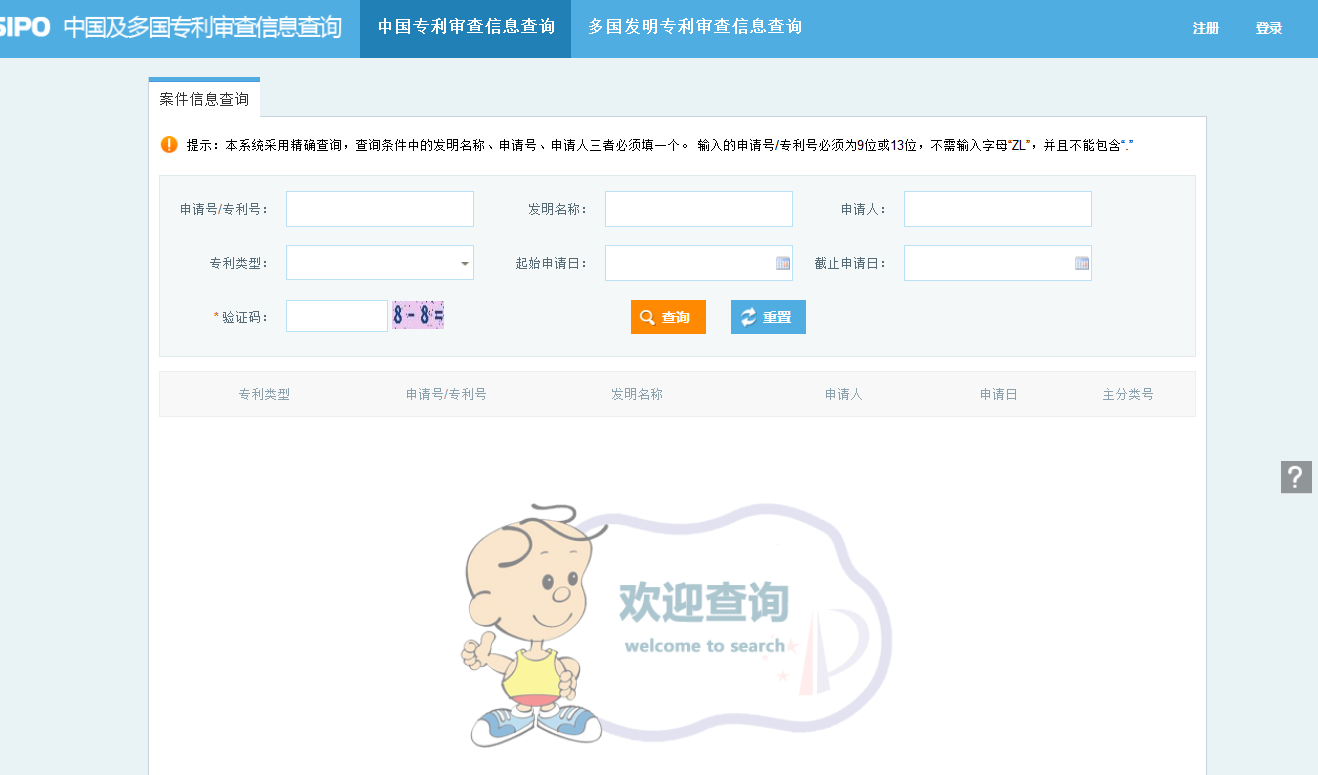Click into the 验证码 captcha input
Image resolution: width=1318 pixels, height=775 pixels.
[336, 316]
